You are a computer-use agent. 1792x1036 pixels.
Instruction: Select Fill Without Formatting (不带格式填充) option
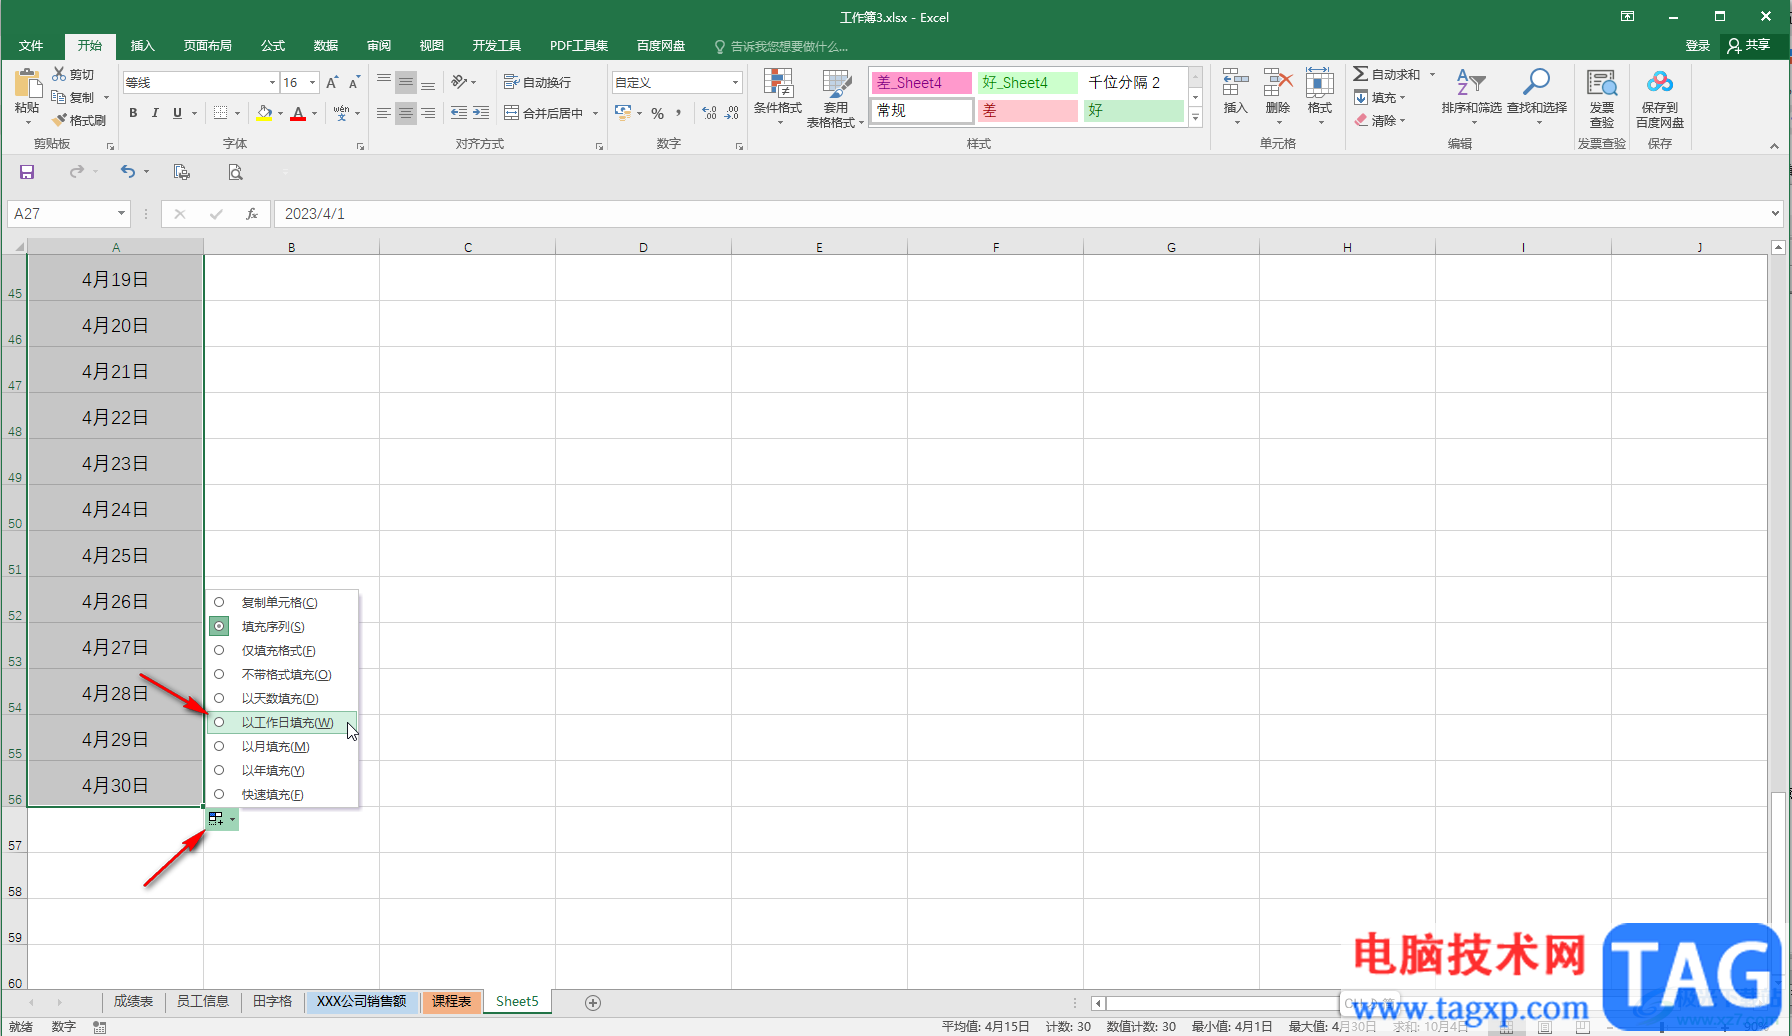tap(281, 674)
